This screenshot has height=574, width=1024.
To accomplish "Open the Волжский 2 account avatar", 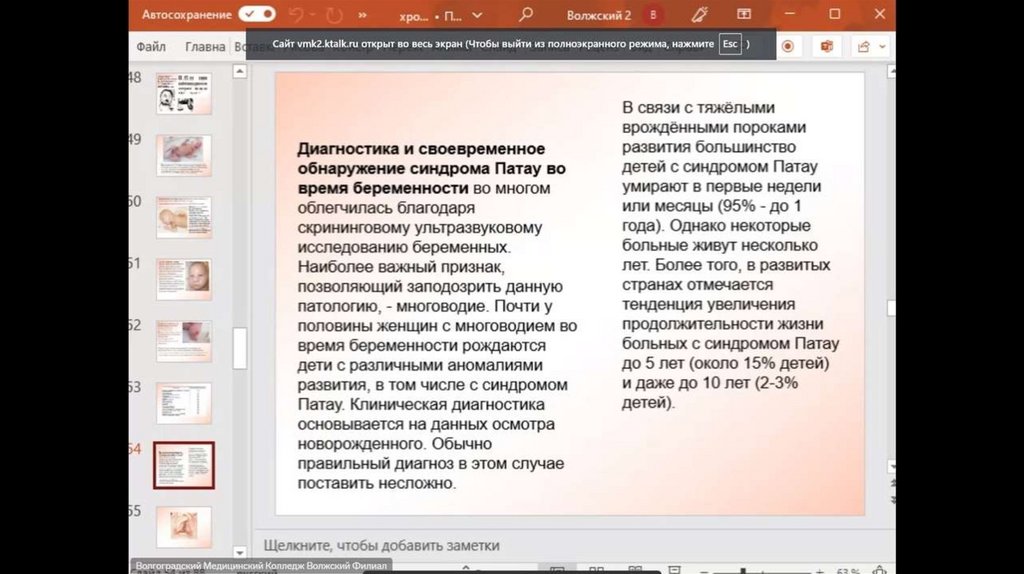I will point(653,15).
